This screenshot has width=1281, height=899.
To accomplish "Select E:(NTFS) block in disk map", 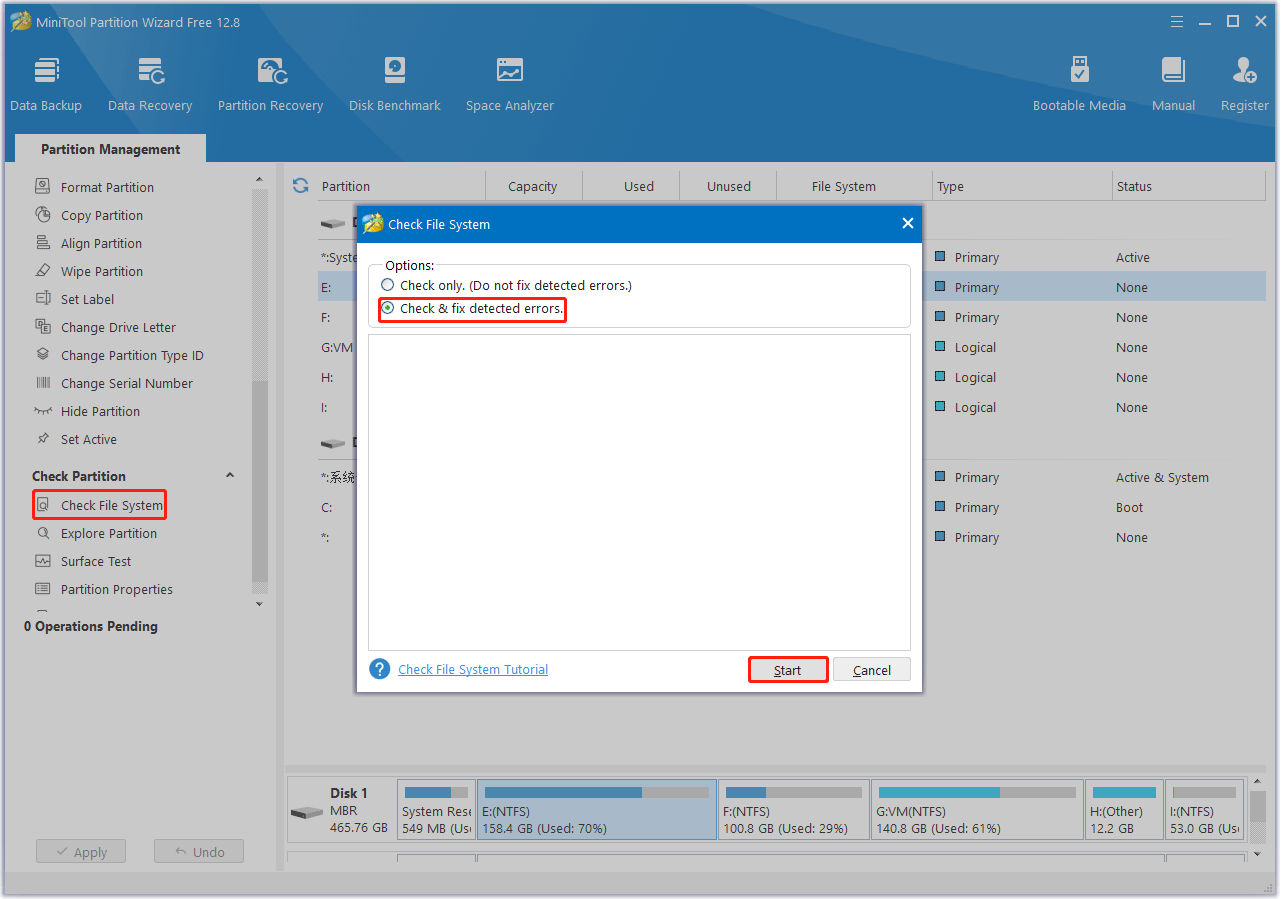I will point(597,809).
